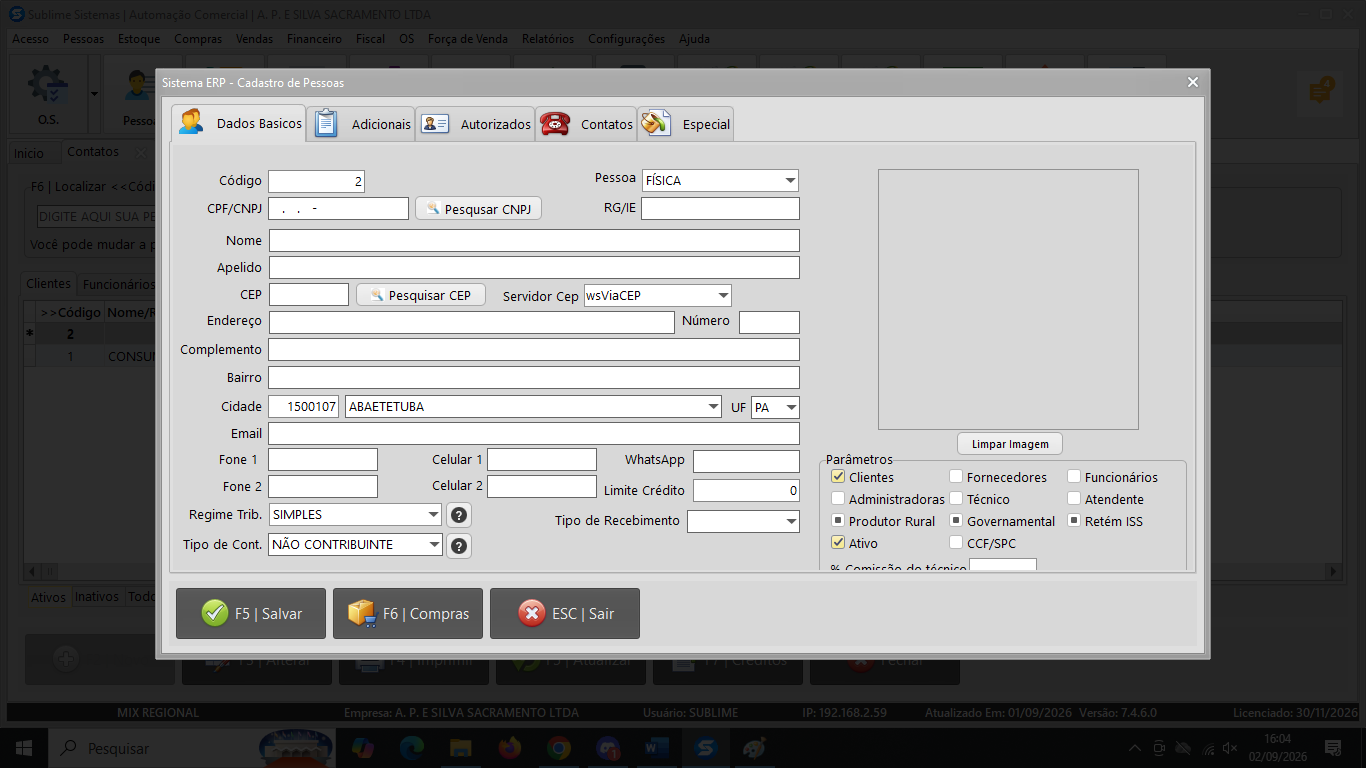1366x768 pixels.
Task: Open Microsoft Edge from the taskbar
Action: coord(411,748)
